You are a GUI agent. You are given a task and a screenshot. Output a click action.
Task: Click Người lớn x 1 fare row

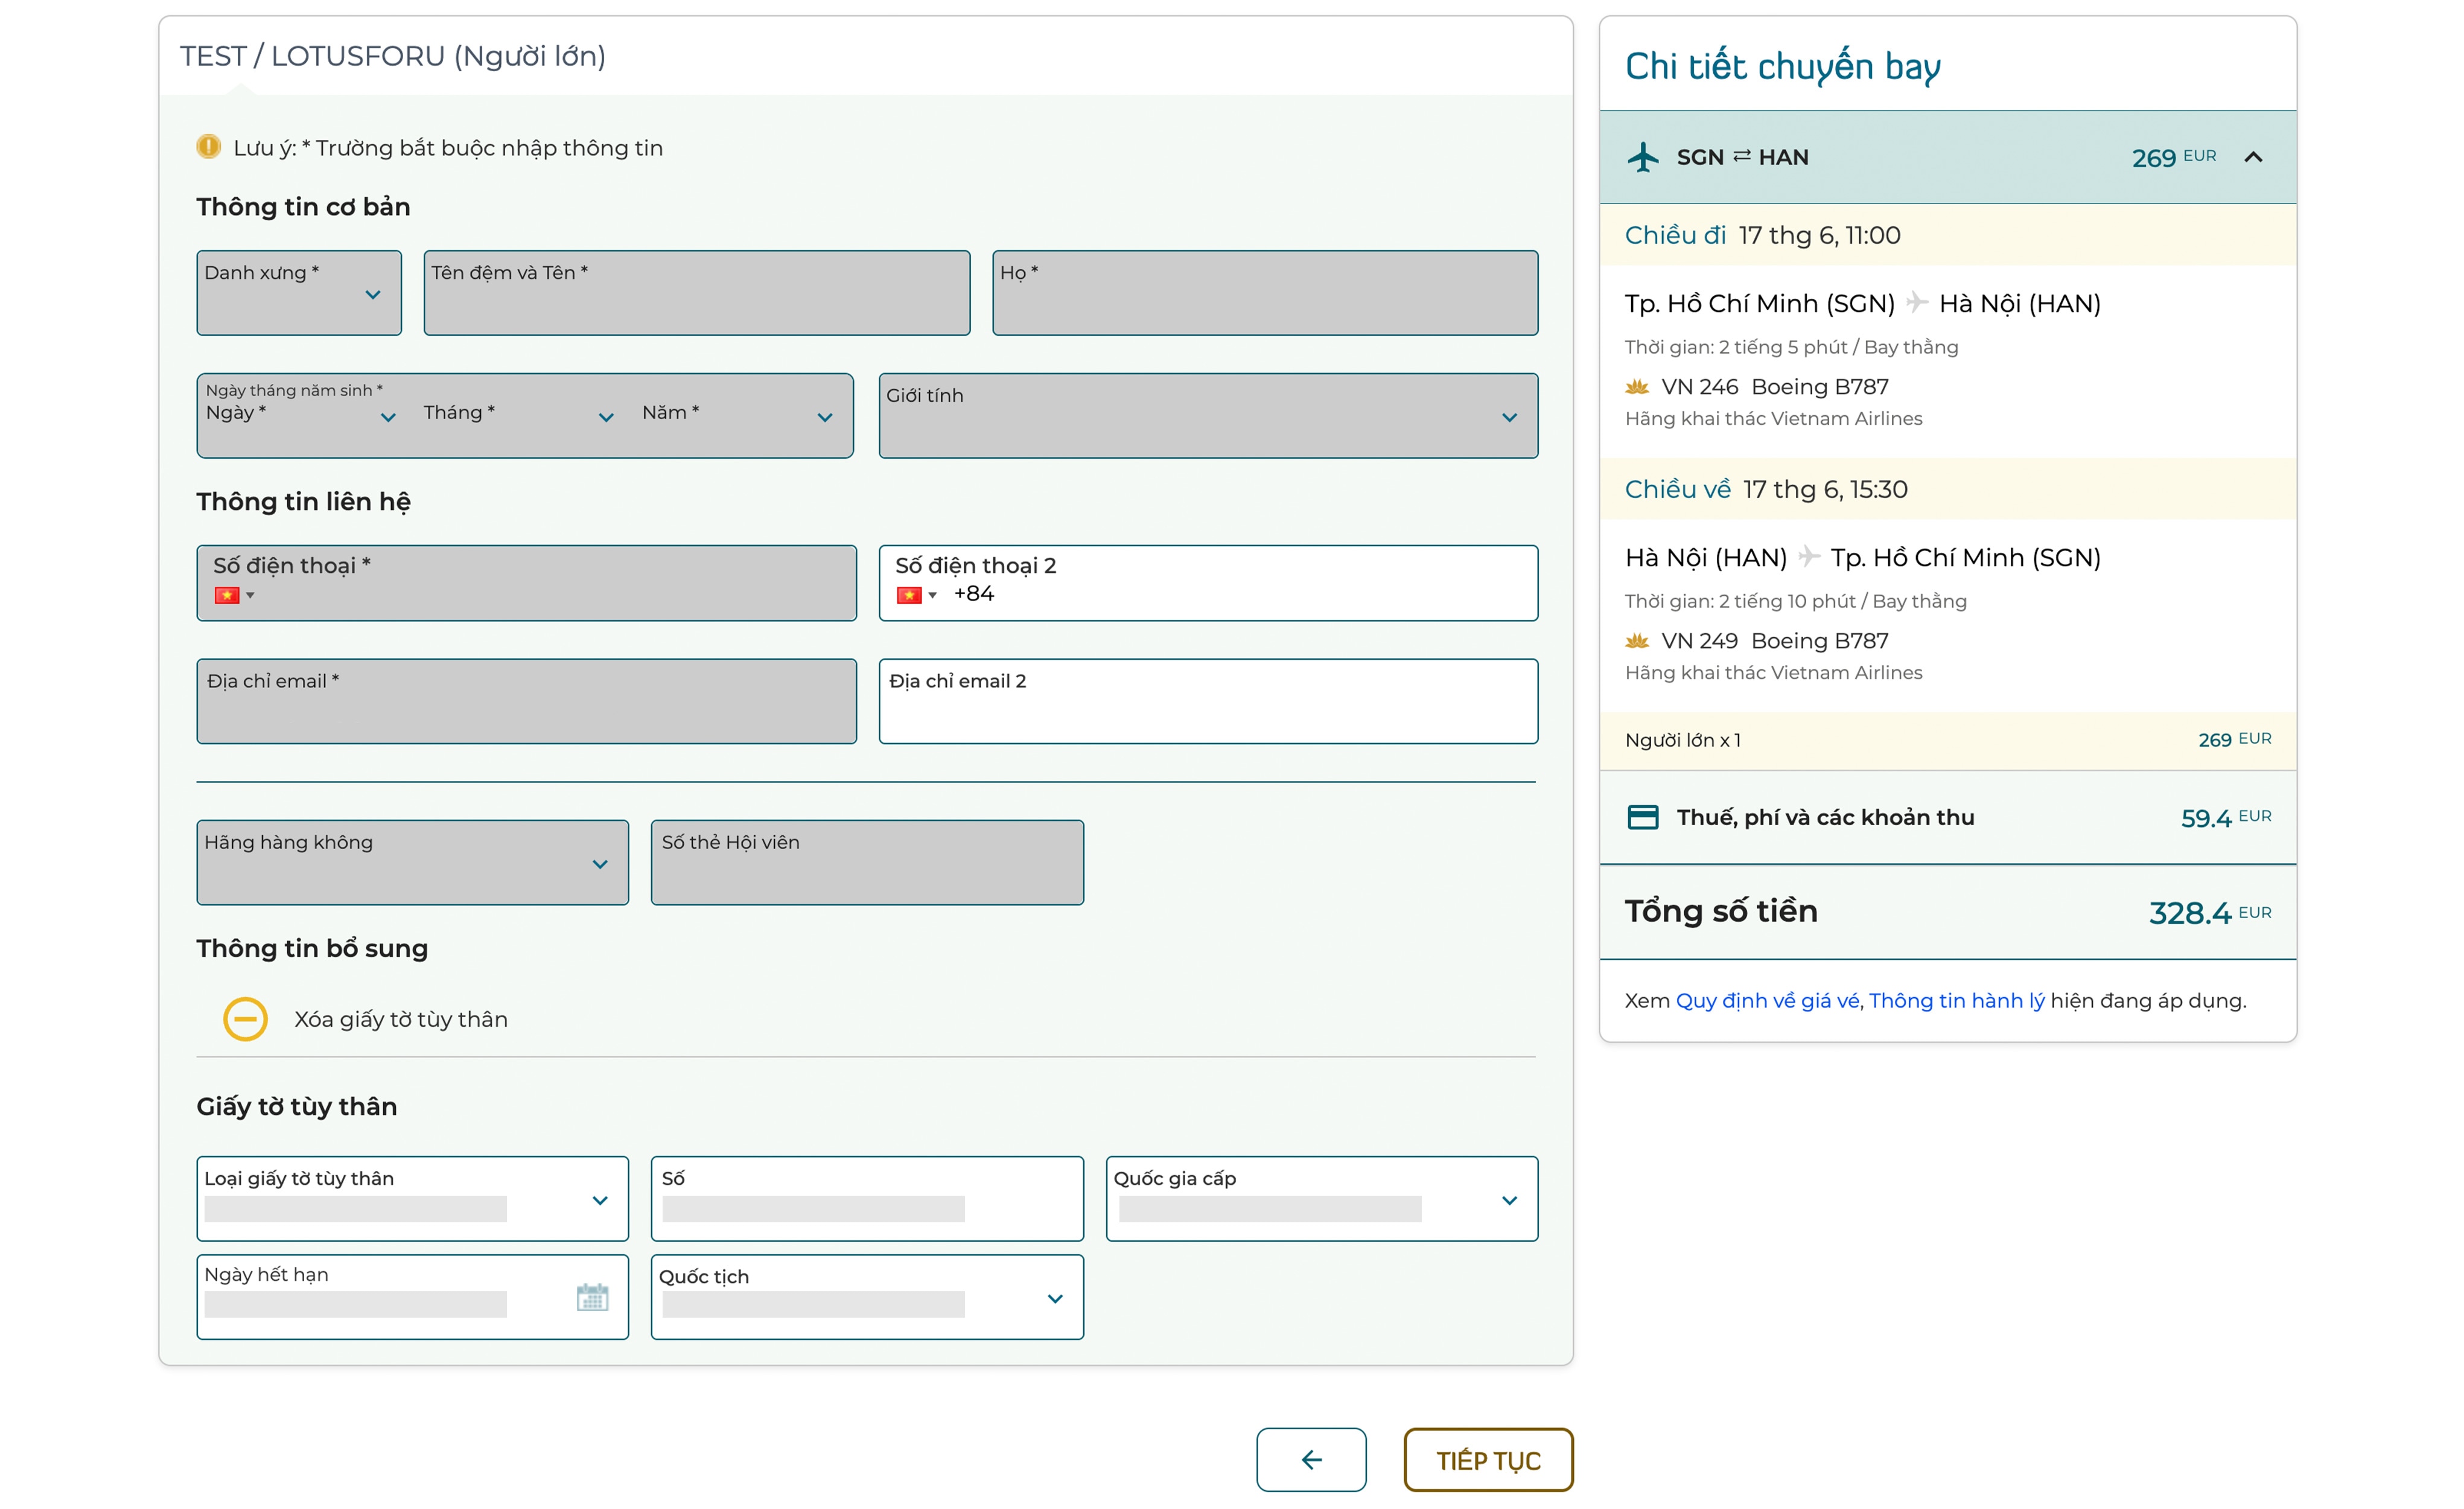coord(1948,740)
